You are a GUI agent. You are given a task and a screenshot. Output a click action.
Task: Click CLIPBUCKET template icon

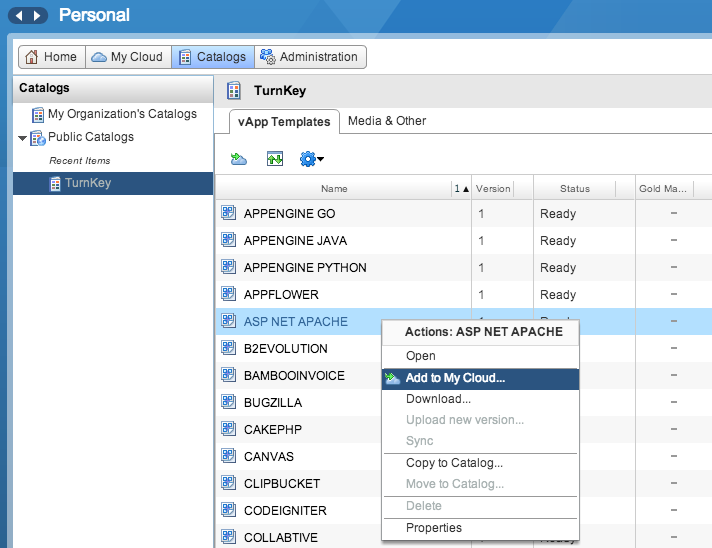tap(228, 482)
